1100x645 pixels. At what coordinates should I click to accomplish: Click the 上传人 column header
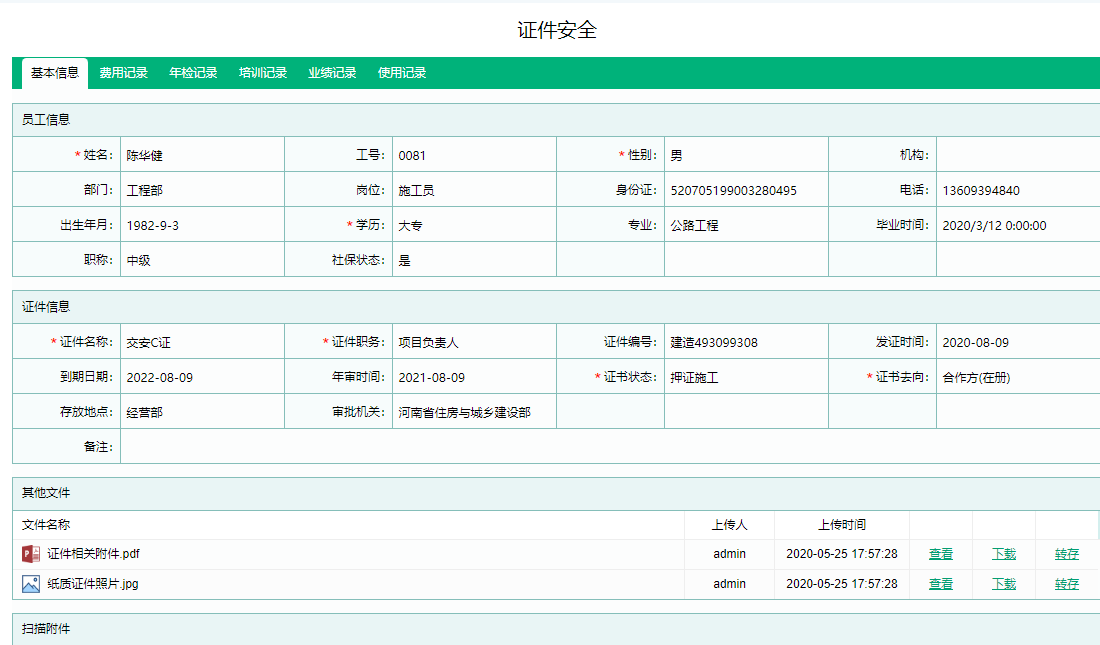730,525
